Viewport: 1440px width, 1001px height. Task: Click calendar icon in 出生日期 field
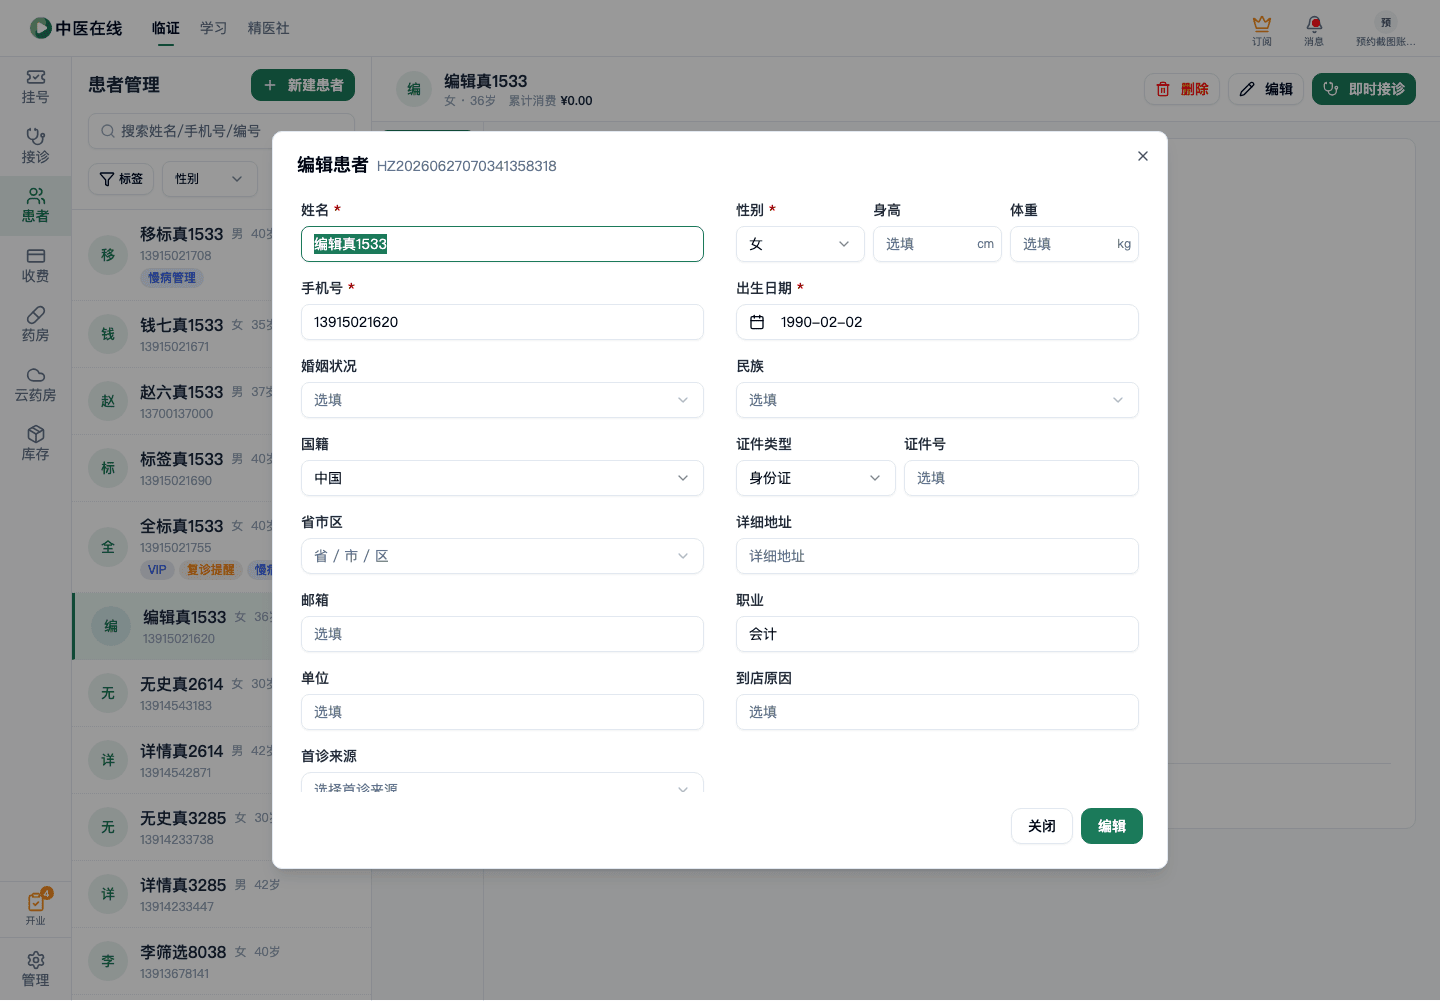click(x=757, y=322)
